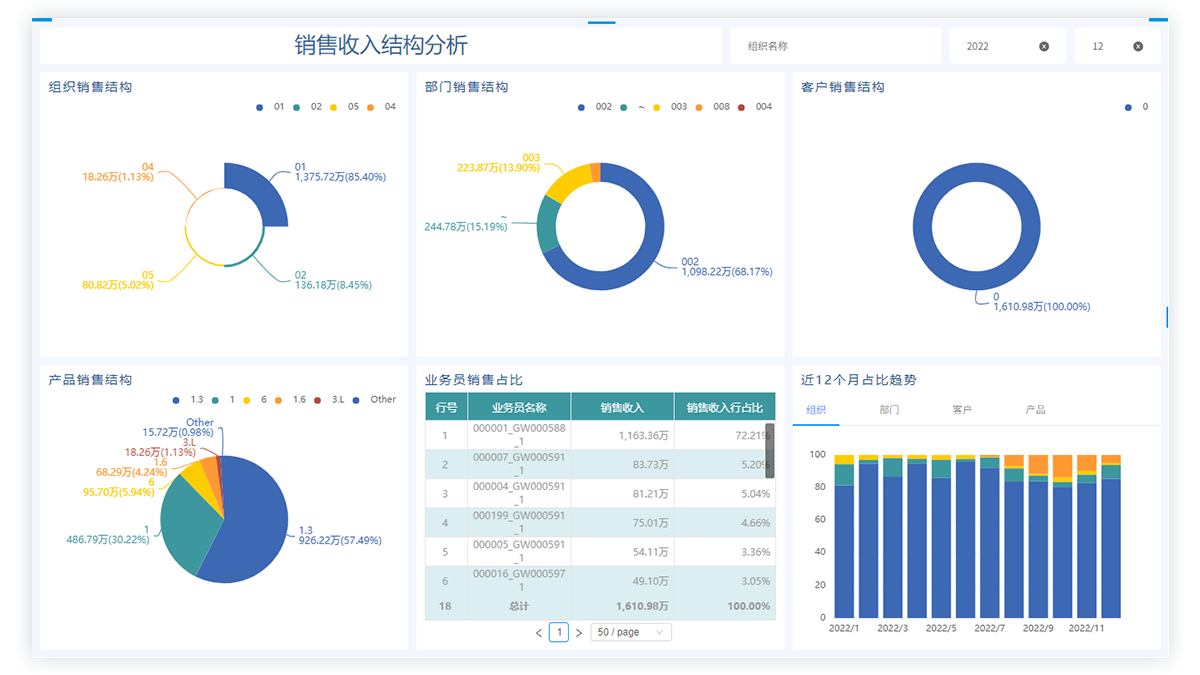Click the table's vertical scrollbar thumb
Screen dimensions: 1200x675
pyautogui.click(x=770, y=450)
